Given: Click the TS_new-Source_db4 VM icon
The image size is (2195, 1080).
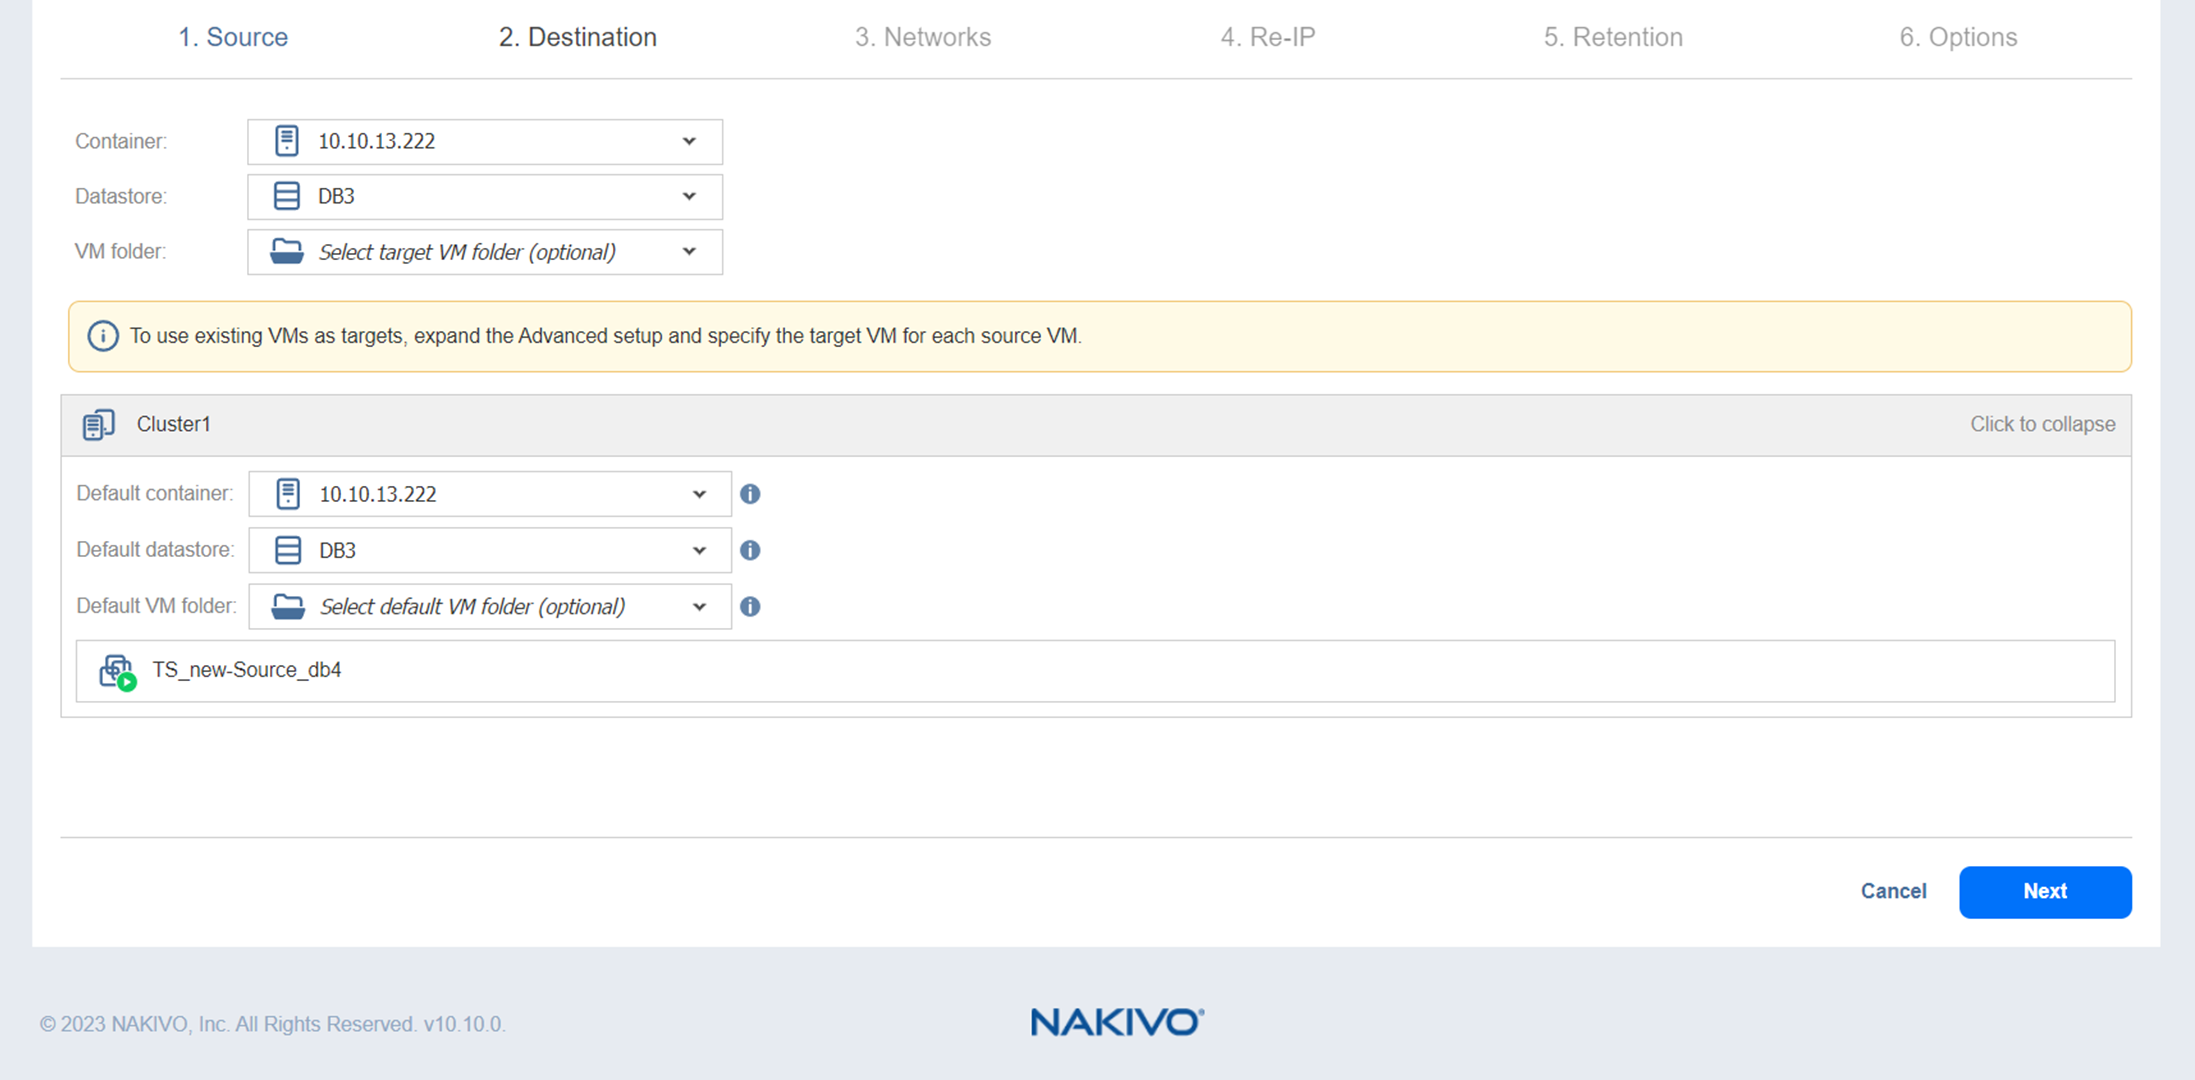Looking at the screenshot, I should 117,671.
